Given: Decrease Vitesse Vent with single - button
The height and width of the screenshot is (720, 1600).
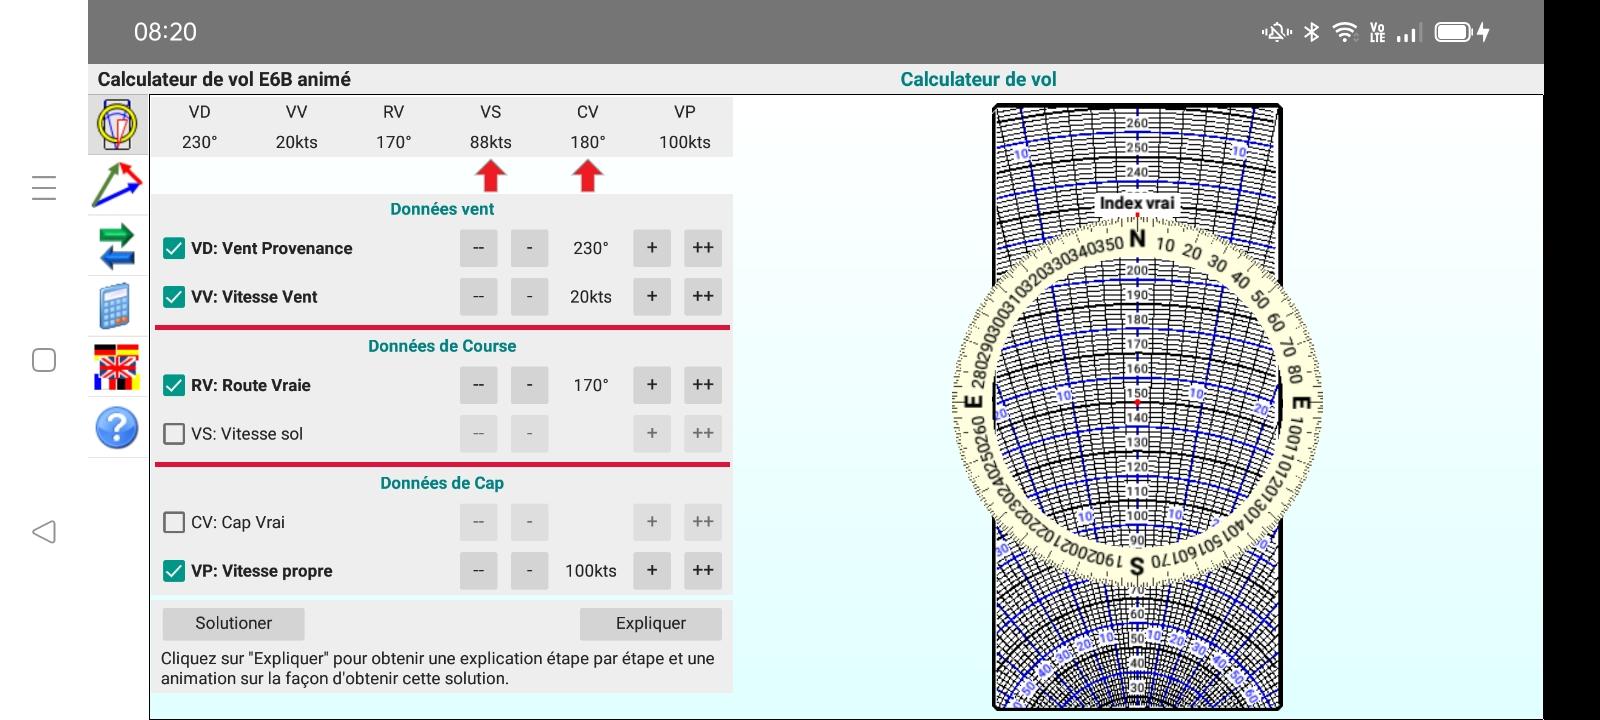Looking at the screenshot, I should pos(530,297).
